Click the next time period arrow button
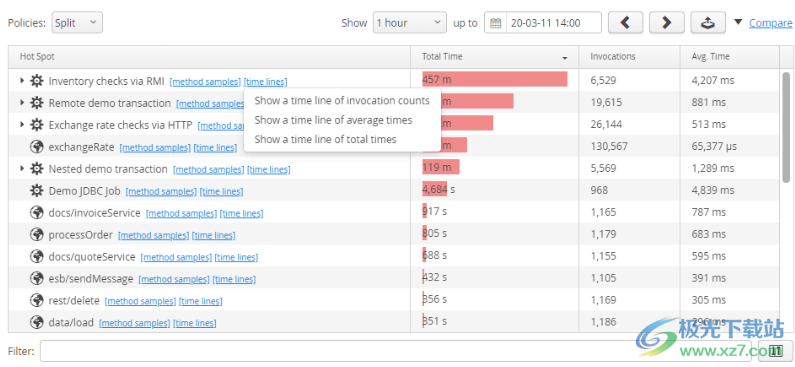 pyautogui.click(x=667, y=23)
